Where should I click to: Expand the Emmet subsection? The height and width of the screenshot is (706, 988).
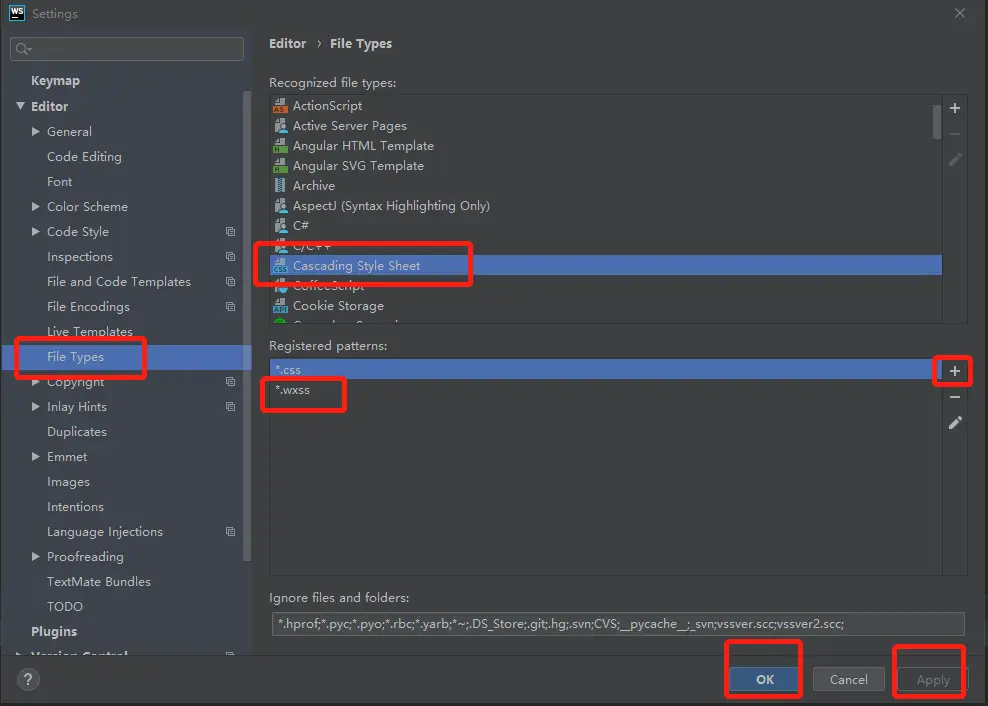pos(36,456)
